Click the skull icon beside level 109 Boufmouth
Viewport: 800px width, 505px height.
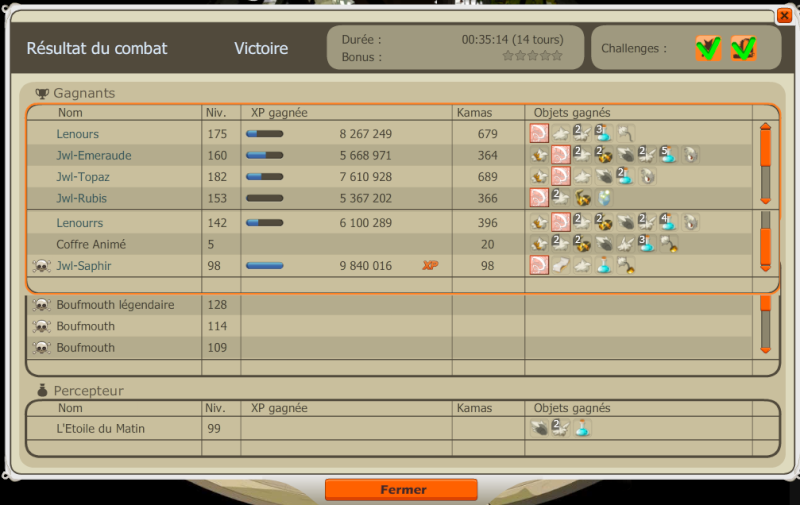coord(41,348)
